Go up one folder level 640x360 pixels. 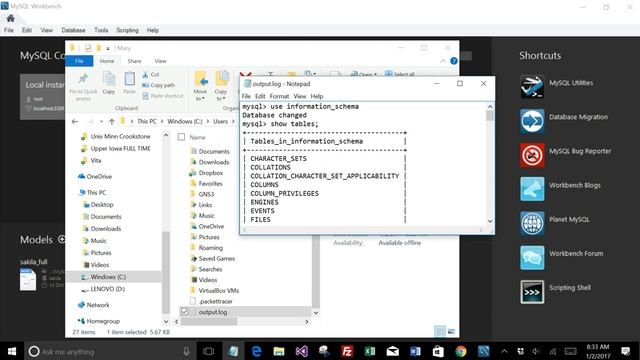click(111, 122)
